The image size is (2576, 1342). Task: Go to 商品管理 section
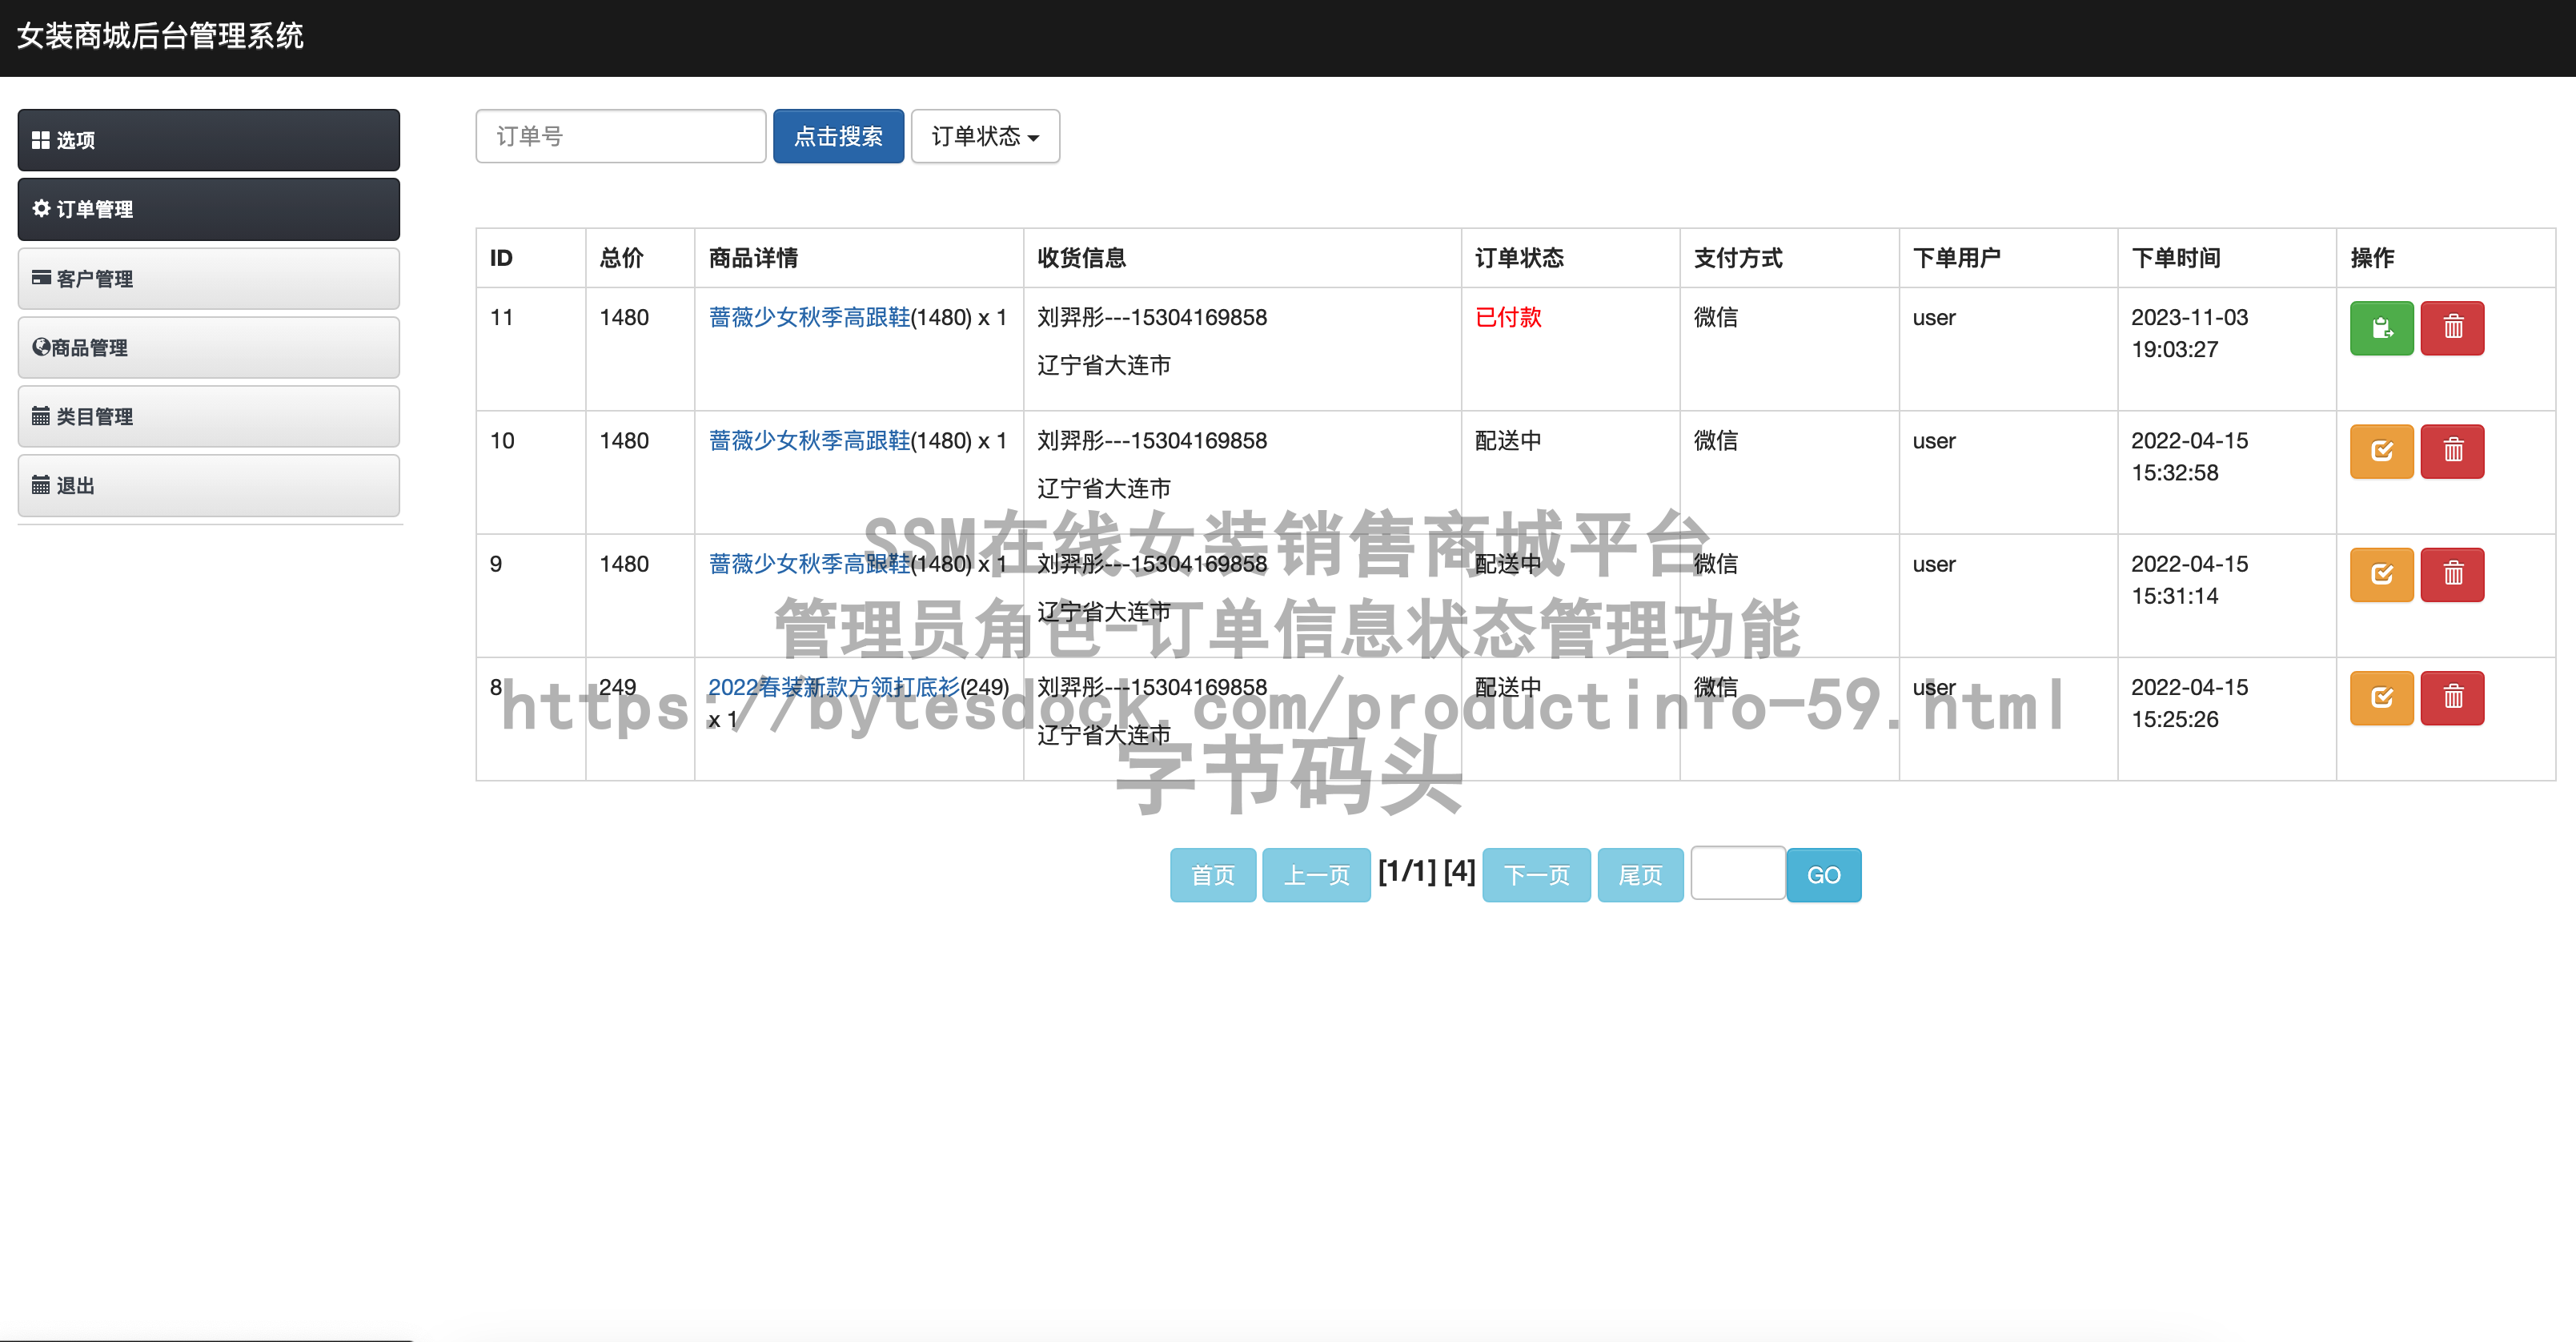[208, 348]
